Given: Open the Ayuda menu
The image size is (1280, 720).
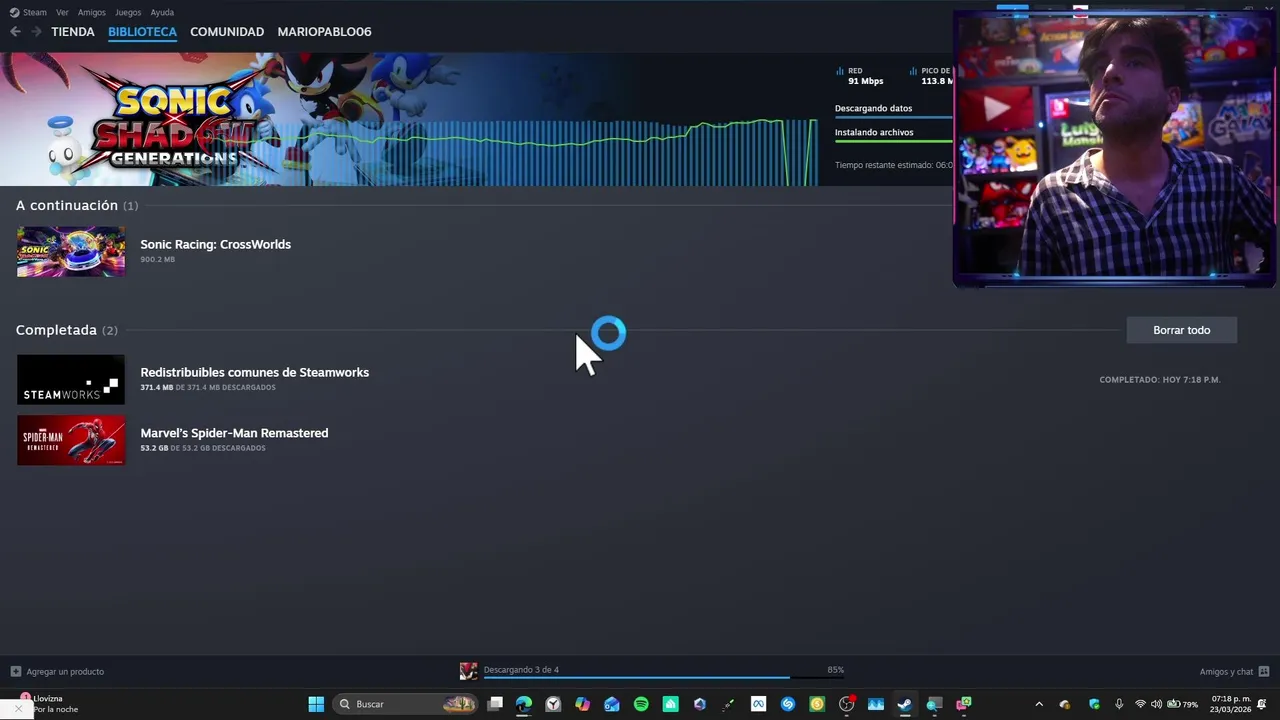Looking at the screenshot, I should [162, 12].
